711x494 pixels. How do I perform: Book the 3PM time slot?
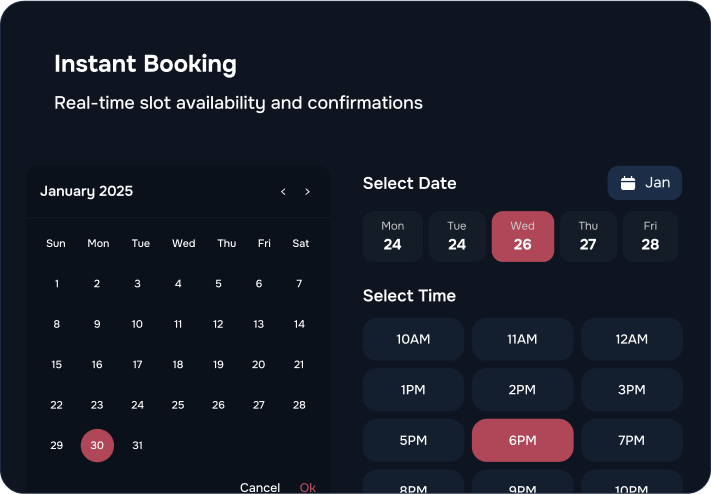[631, 390]
